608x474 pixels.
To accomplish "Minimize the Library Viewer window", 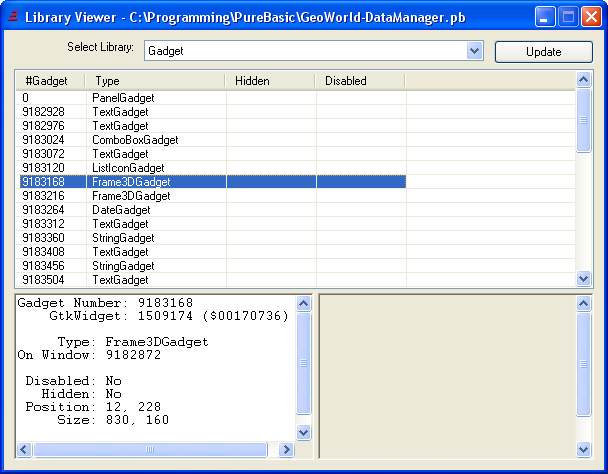I will click(x=545, y=17).
